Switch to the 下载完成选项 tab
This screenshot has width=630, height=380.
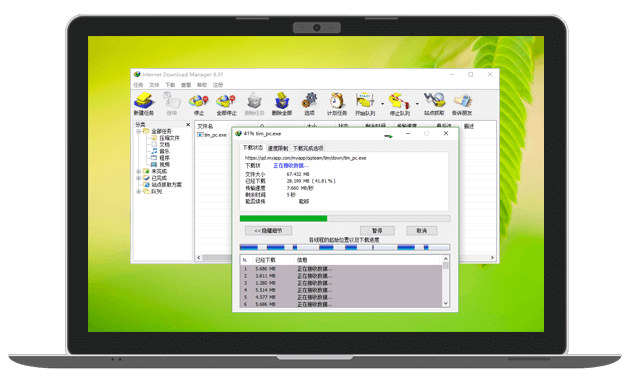(x=308, y=148)
